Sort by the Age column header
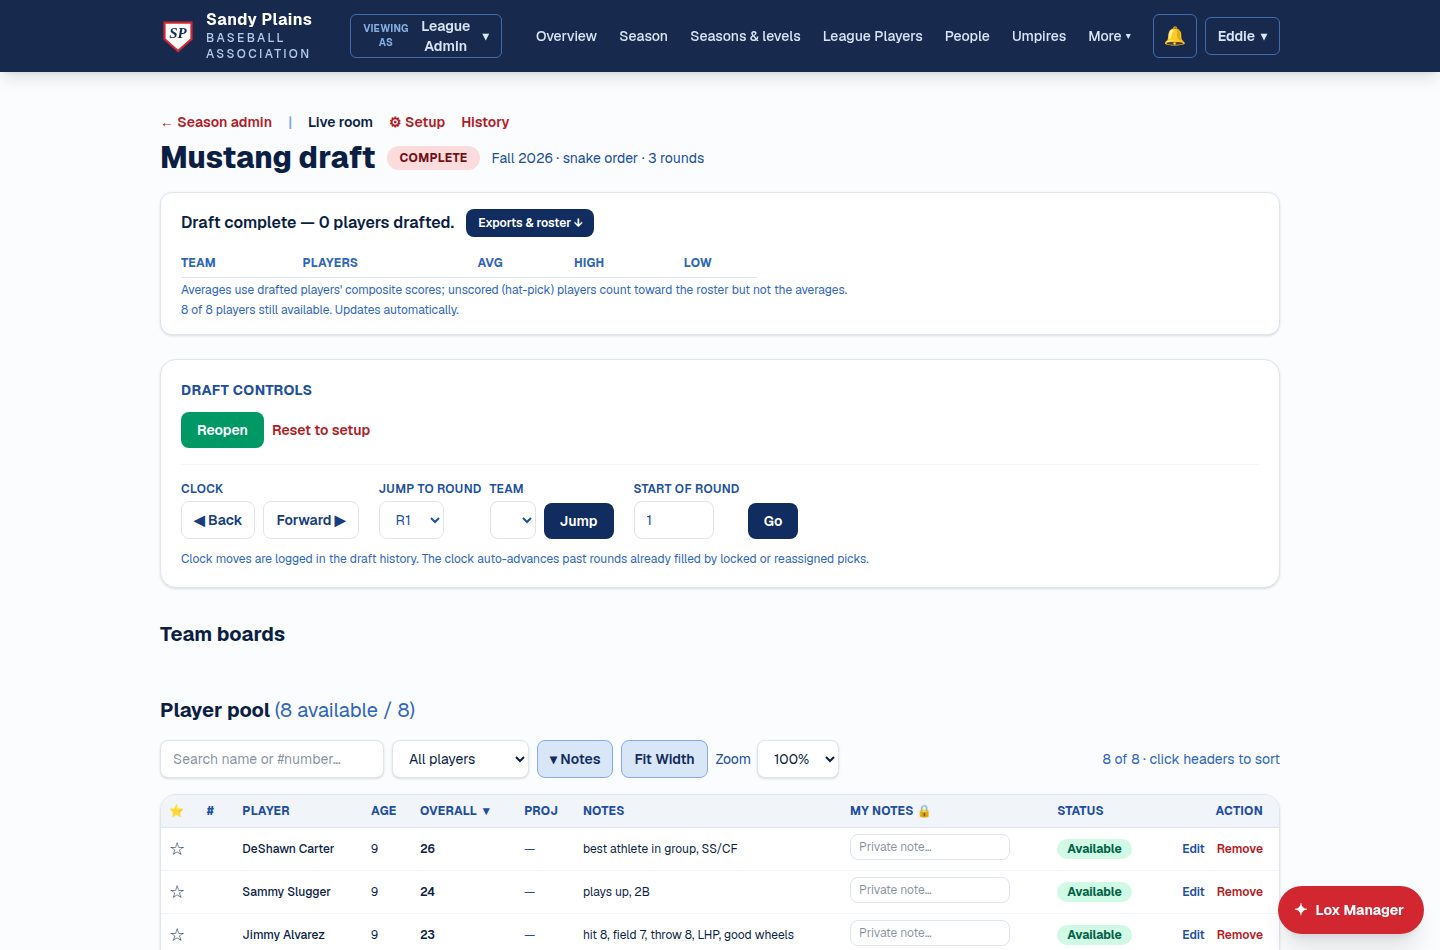1440x950 pixels. (x=384, y=811)
